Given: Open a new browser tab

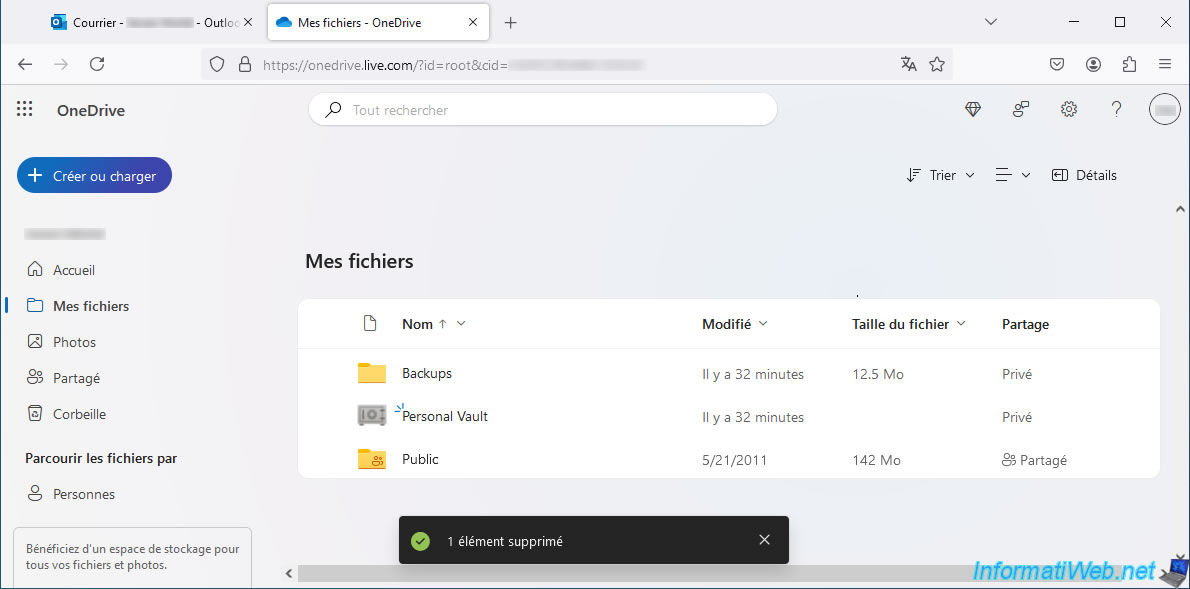Looking at the screenshot, I should [x=511, y=23].
